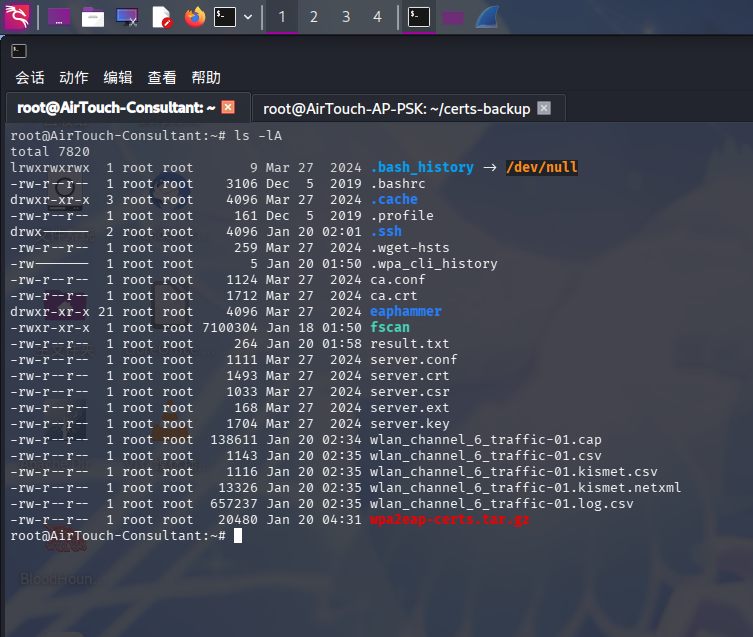The image size is (753, 637).
Task: Click the result.txt file name
Action: tap(410, 343)
